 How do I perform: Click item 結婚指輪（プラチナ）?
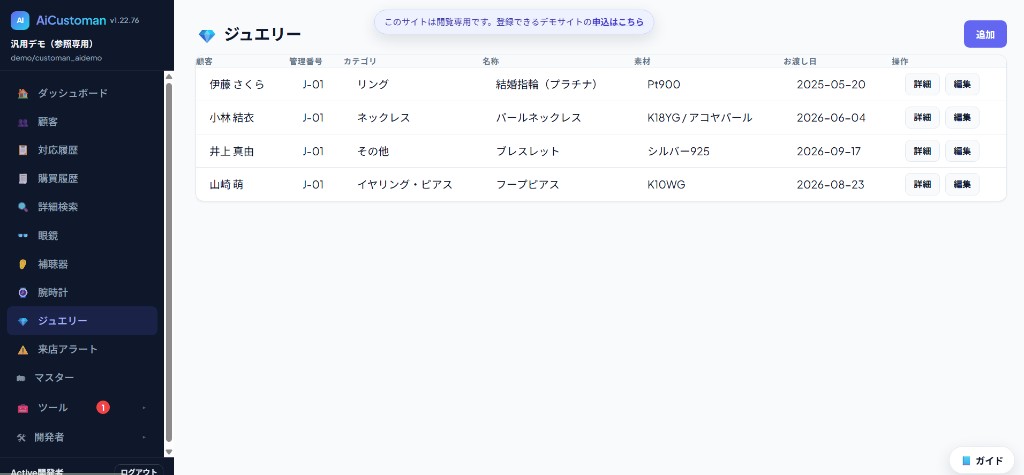(x=547, y=84)
